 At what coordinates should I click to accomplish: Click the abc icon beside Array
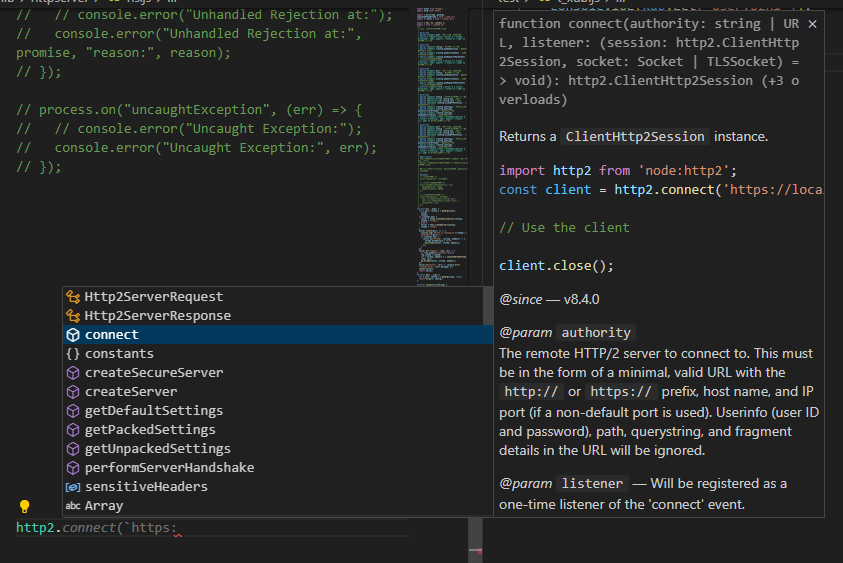[x=73, y=505]
